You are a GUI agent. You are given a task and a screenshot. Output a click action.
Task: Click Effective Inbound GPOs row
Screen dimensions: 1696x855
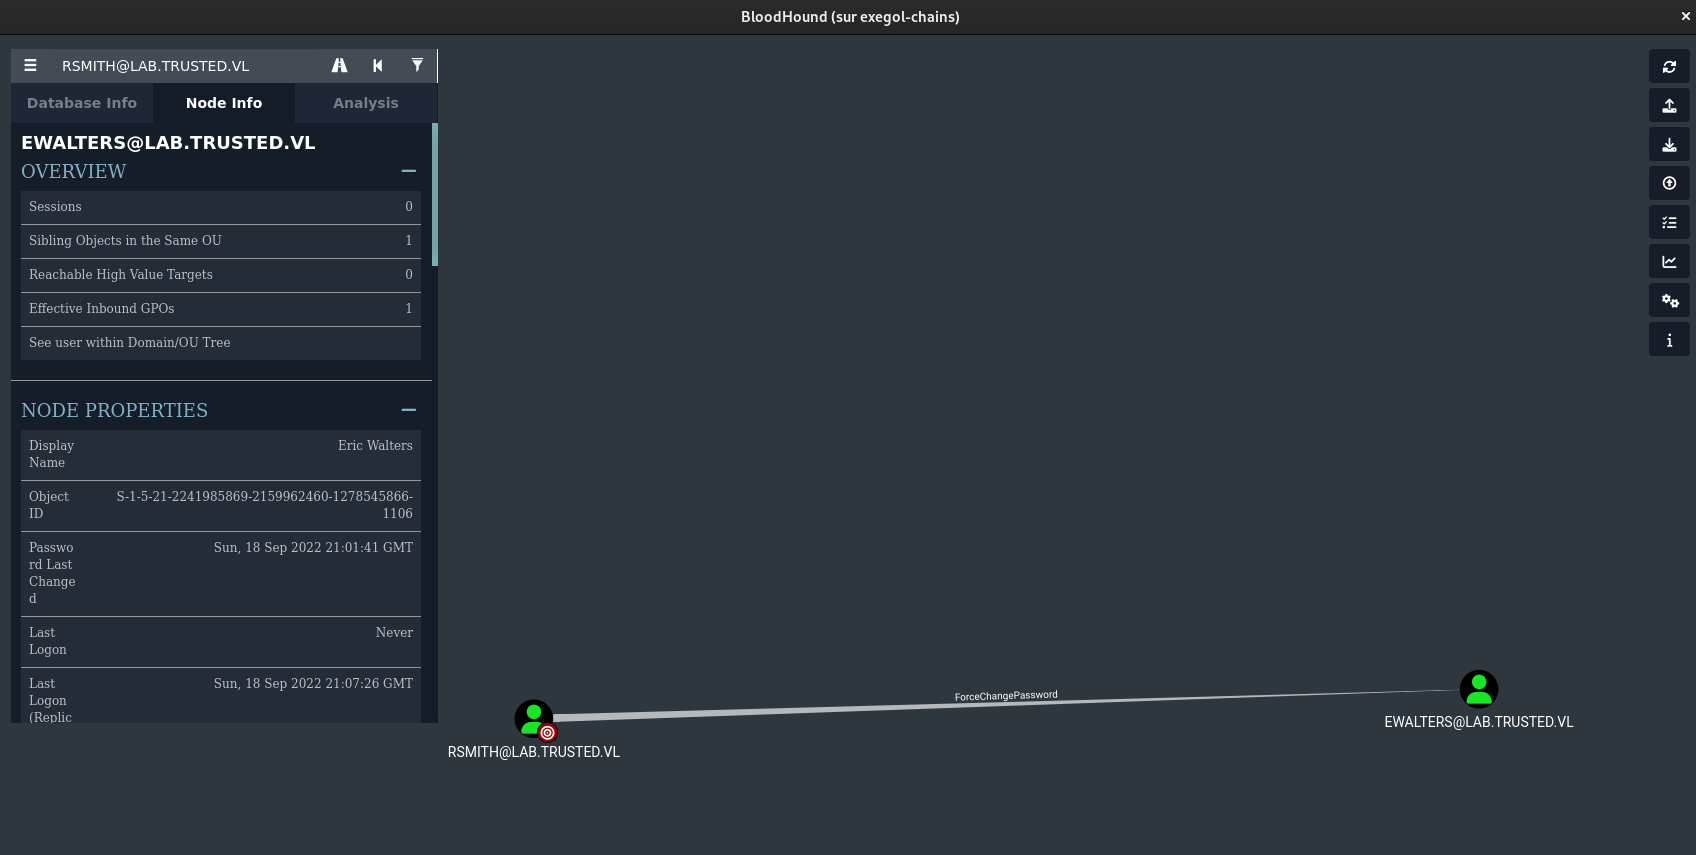221,309
